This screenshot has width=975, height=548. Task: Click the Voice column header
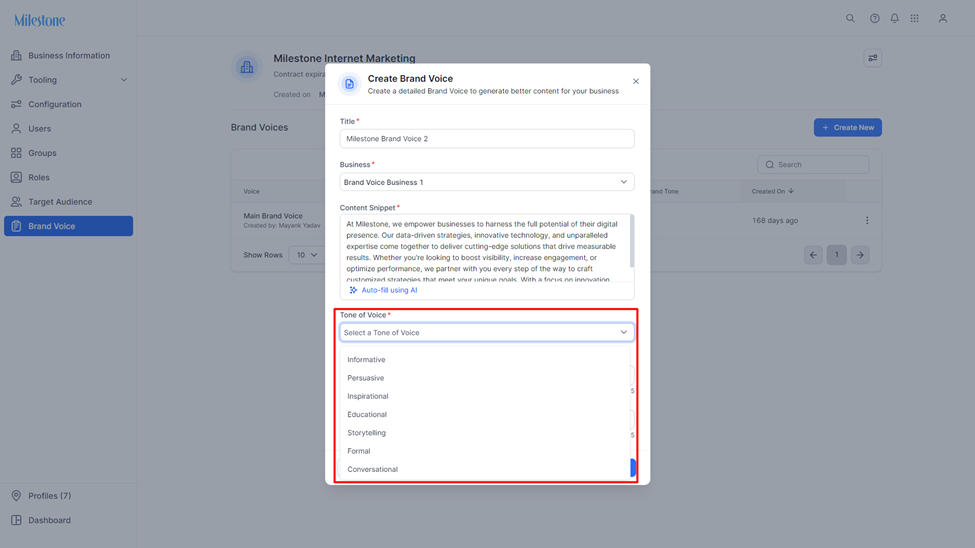pyautogui.click(x=251, y=191)
